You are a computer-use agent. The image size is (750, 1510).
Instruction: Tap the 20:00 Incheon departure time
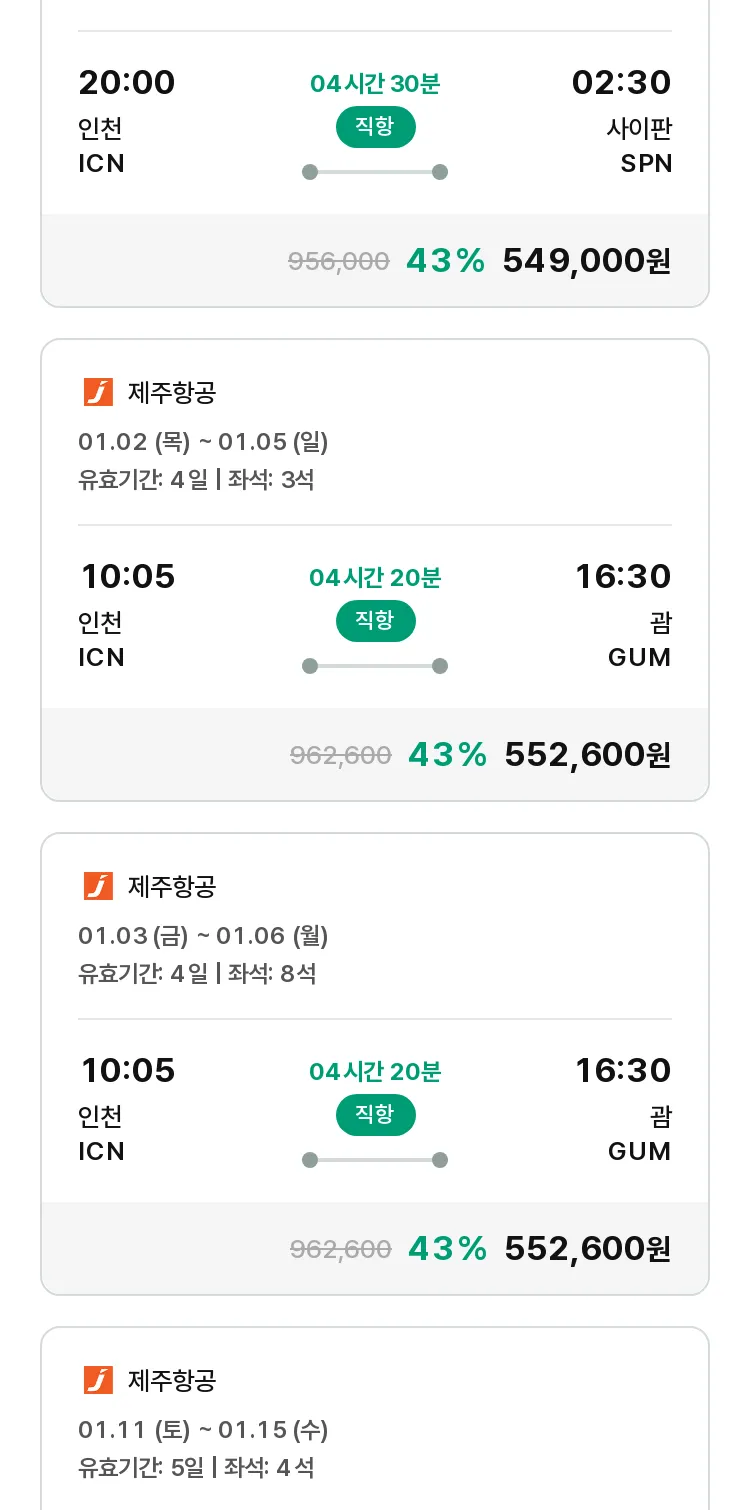pos(127,83)
